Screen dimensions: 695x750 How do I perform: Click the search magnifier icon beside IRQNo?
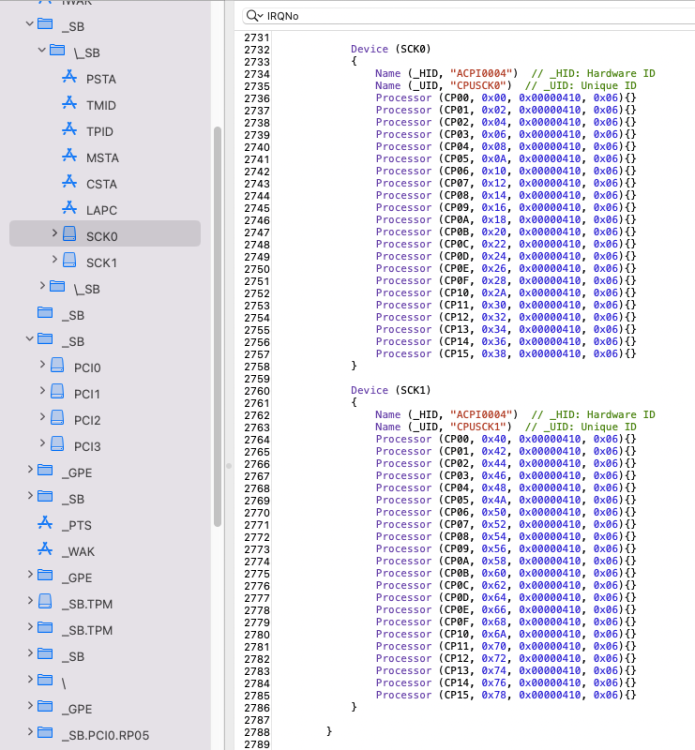click(251, 16)
